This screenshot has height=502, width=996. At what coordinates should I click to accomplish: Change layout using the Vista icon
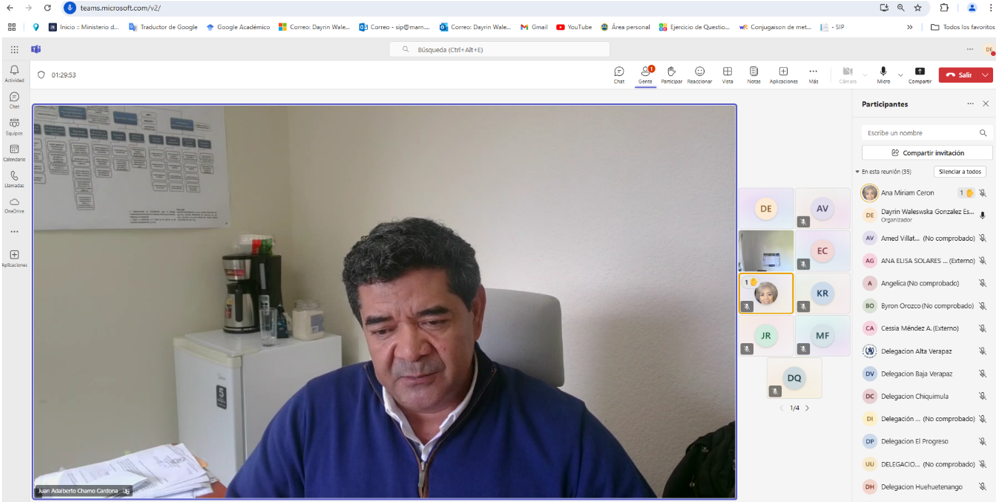[x=727, y=74]
